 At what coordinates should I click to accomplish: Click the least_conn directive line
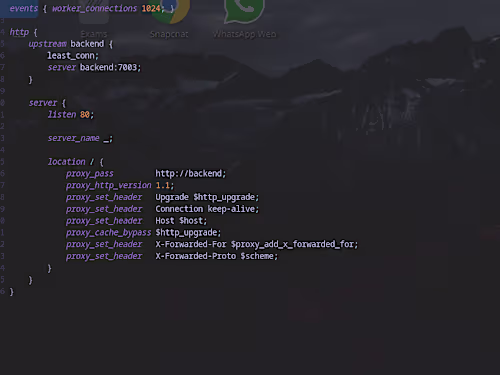[73, 56]
